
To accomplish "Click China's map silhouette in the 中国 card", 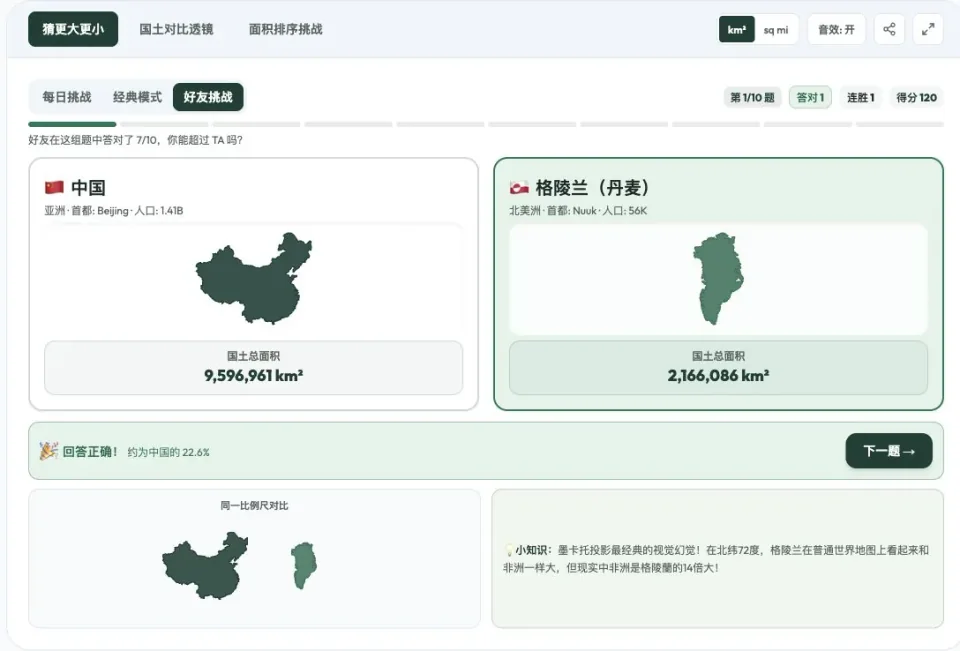I will pyautogui.click(x=253, y=278).
